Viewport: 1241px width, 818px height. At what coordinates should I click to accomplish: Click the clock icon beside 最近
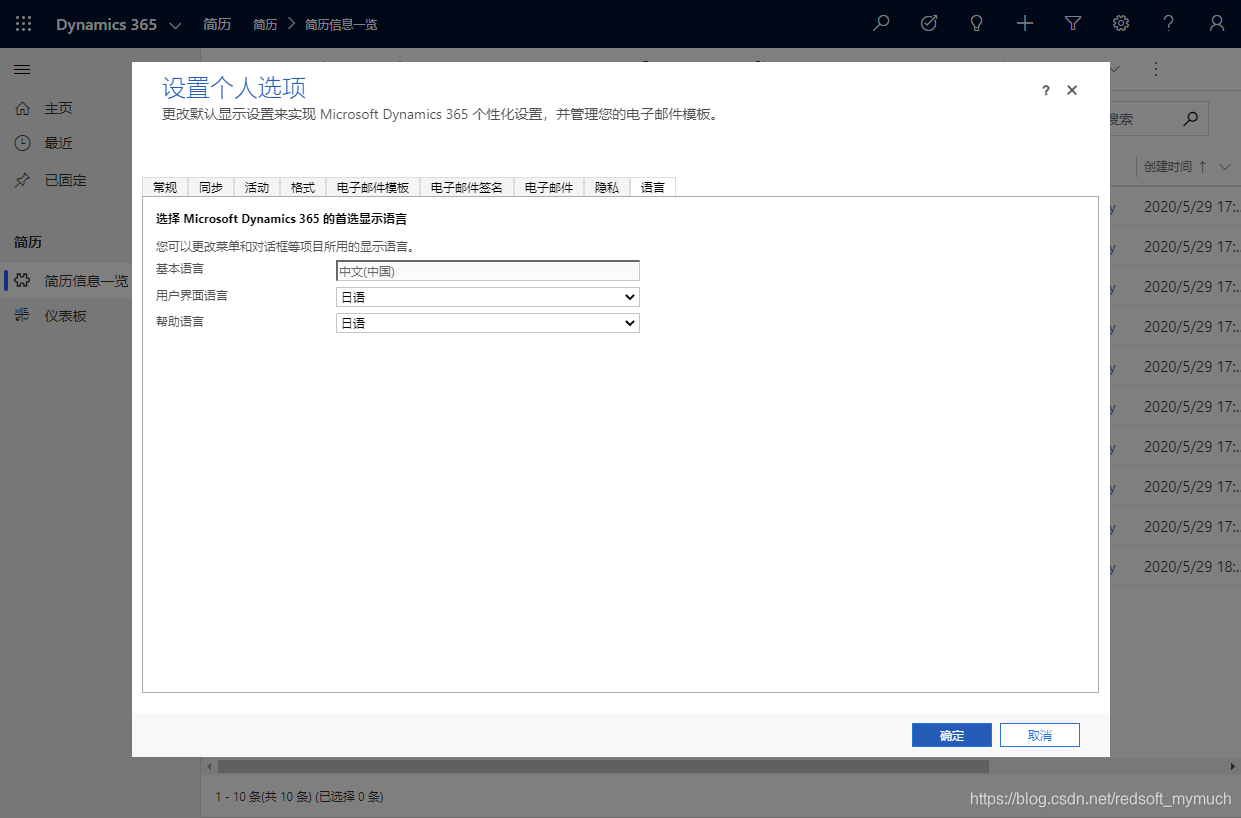[x=22, y=143]
